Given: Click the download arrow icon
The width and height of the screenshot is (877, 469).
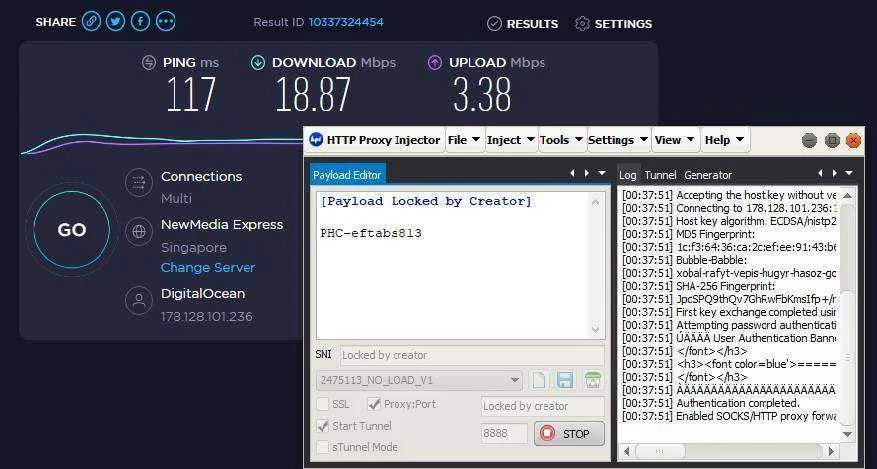Looking at the screenshot, I should coord(258,63).
